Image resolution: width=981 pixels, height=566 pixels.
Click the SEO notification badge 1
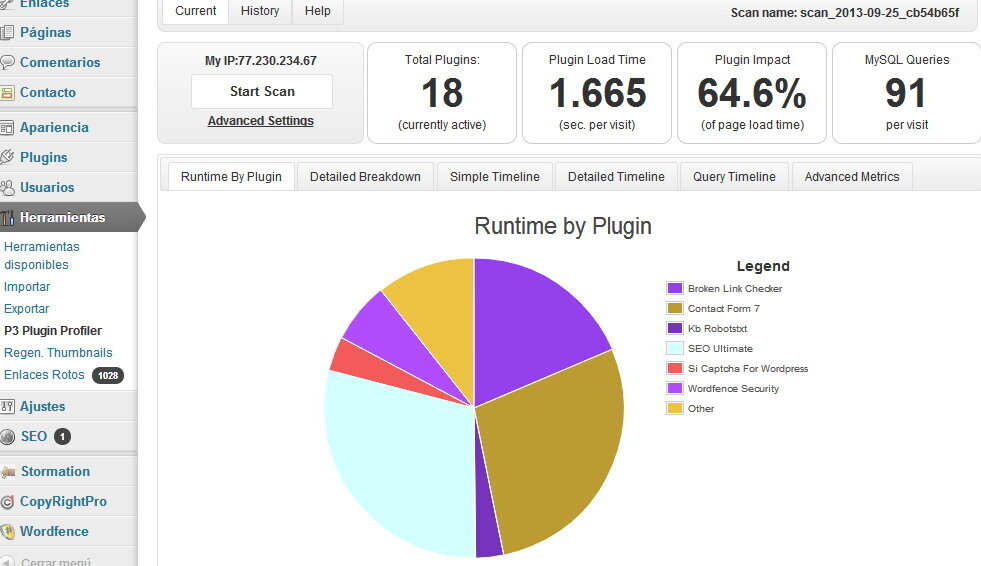(62, 437)
